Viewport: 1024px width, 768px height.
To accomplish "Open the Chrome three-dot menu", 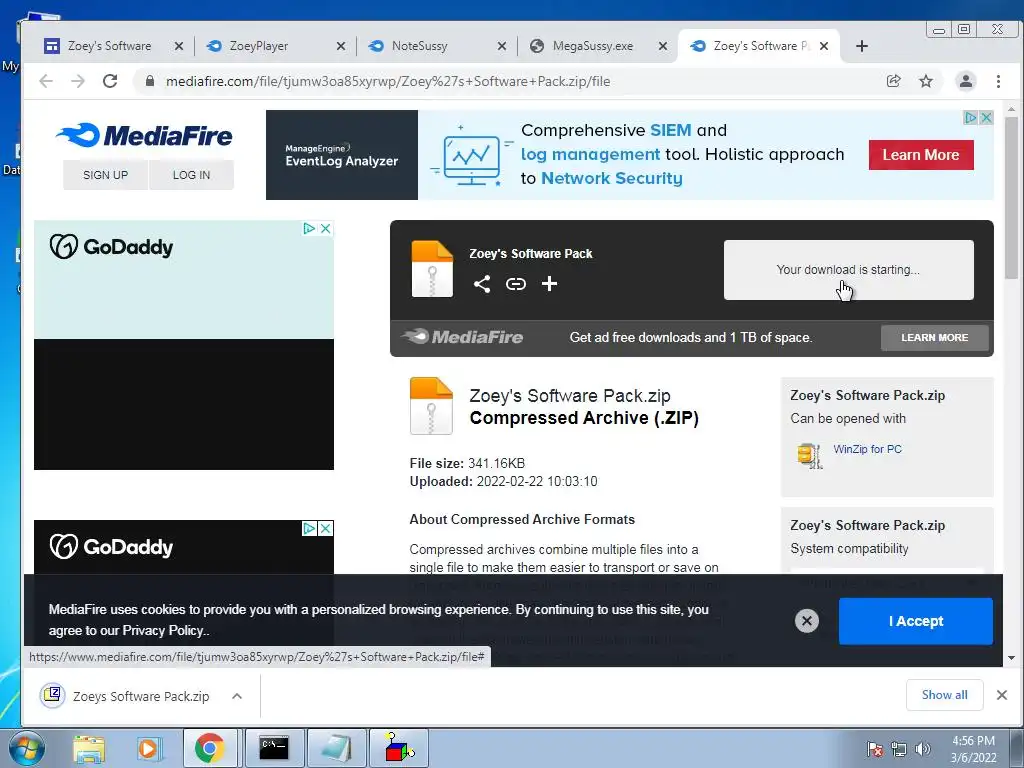I will click(998, 81).
